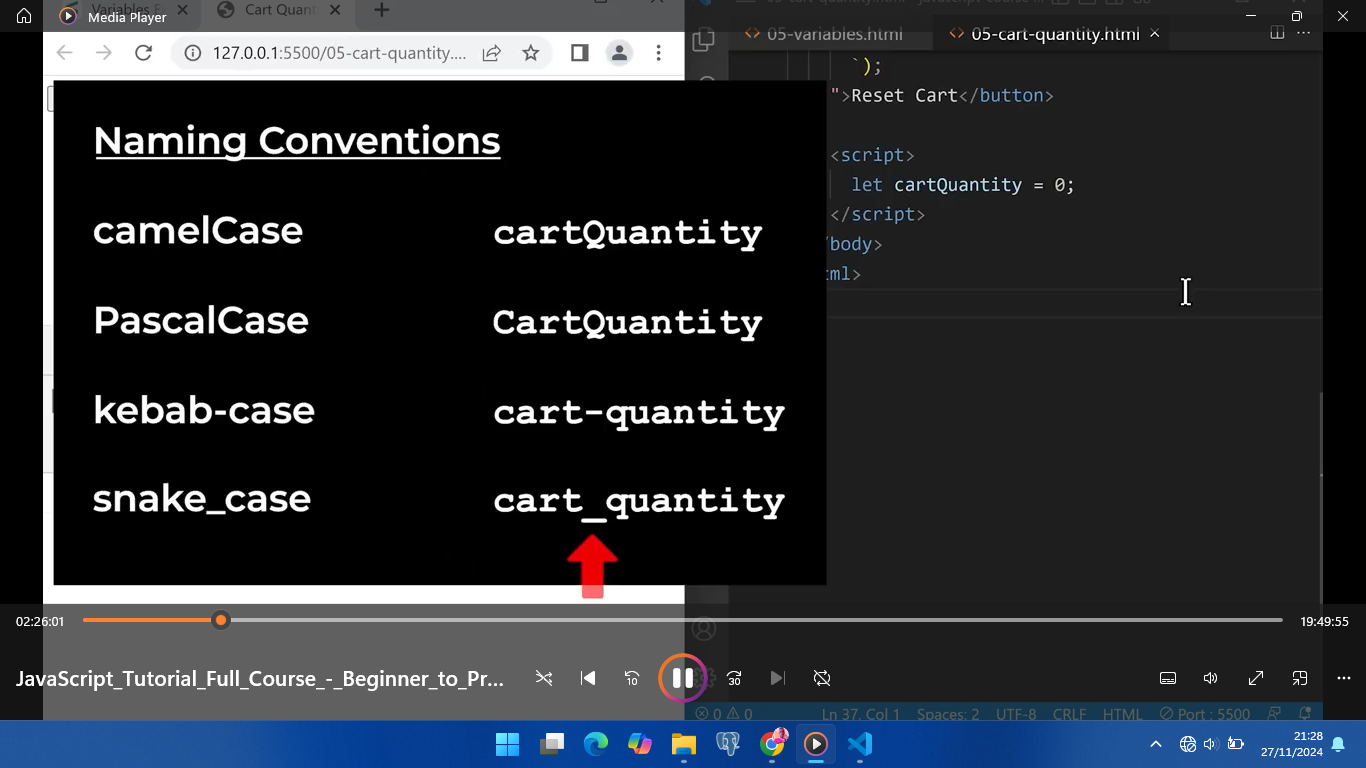Show hidden system tray icons

click(1156, 744)
